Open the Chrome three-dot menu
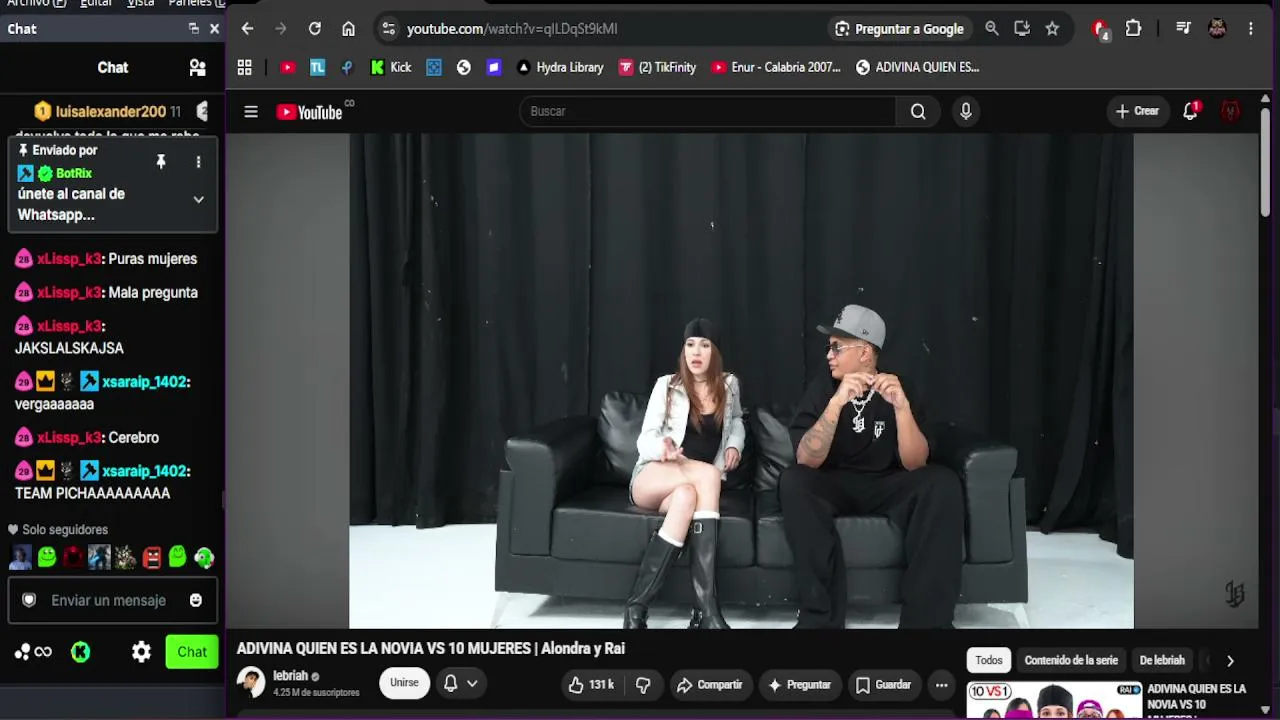The height and width of the screenshot is (720, 1280). (x=1251, y=29)
